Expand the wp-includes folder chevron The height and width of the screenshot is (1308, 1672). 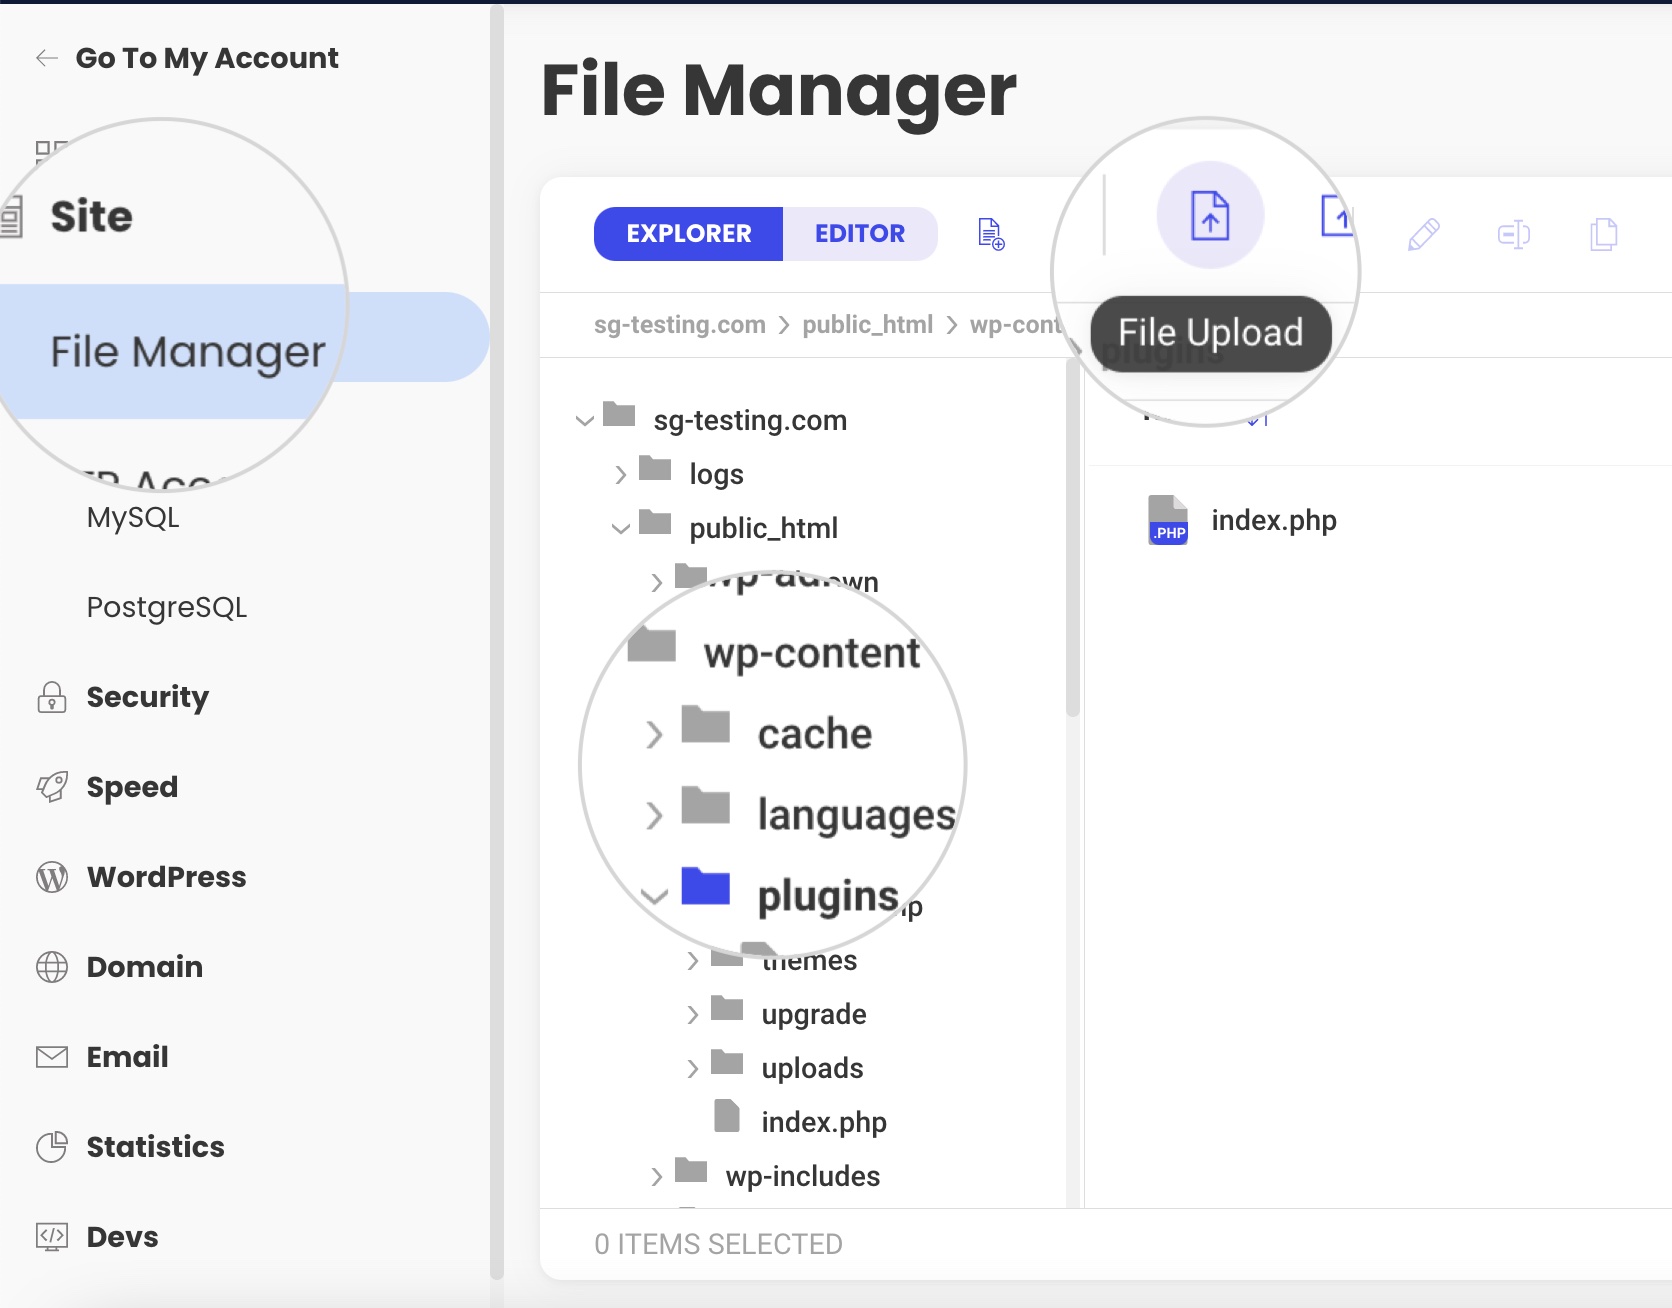(x=657, y=1177)
